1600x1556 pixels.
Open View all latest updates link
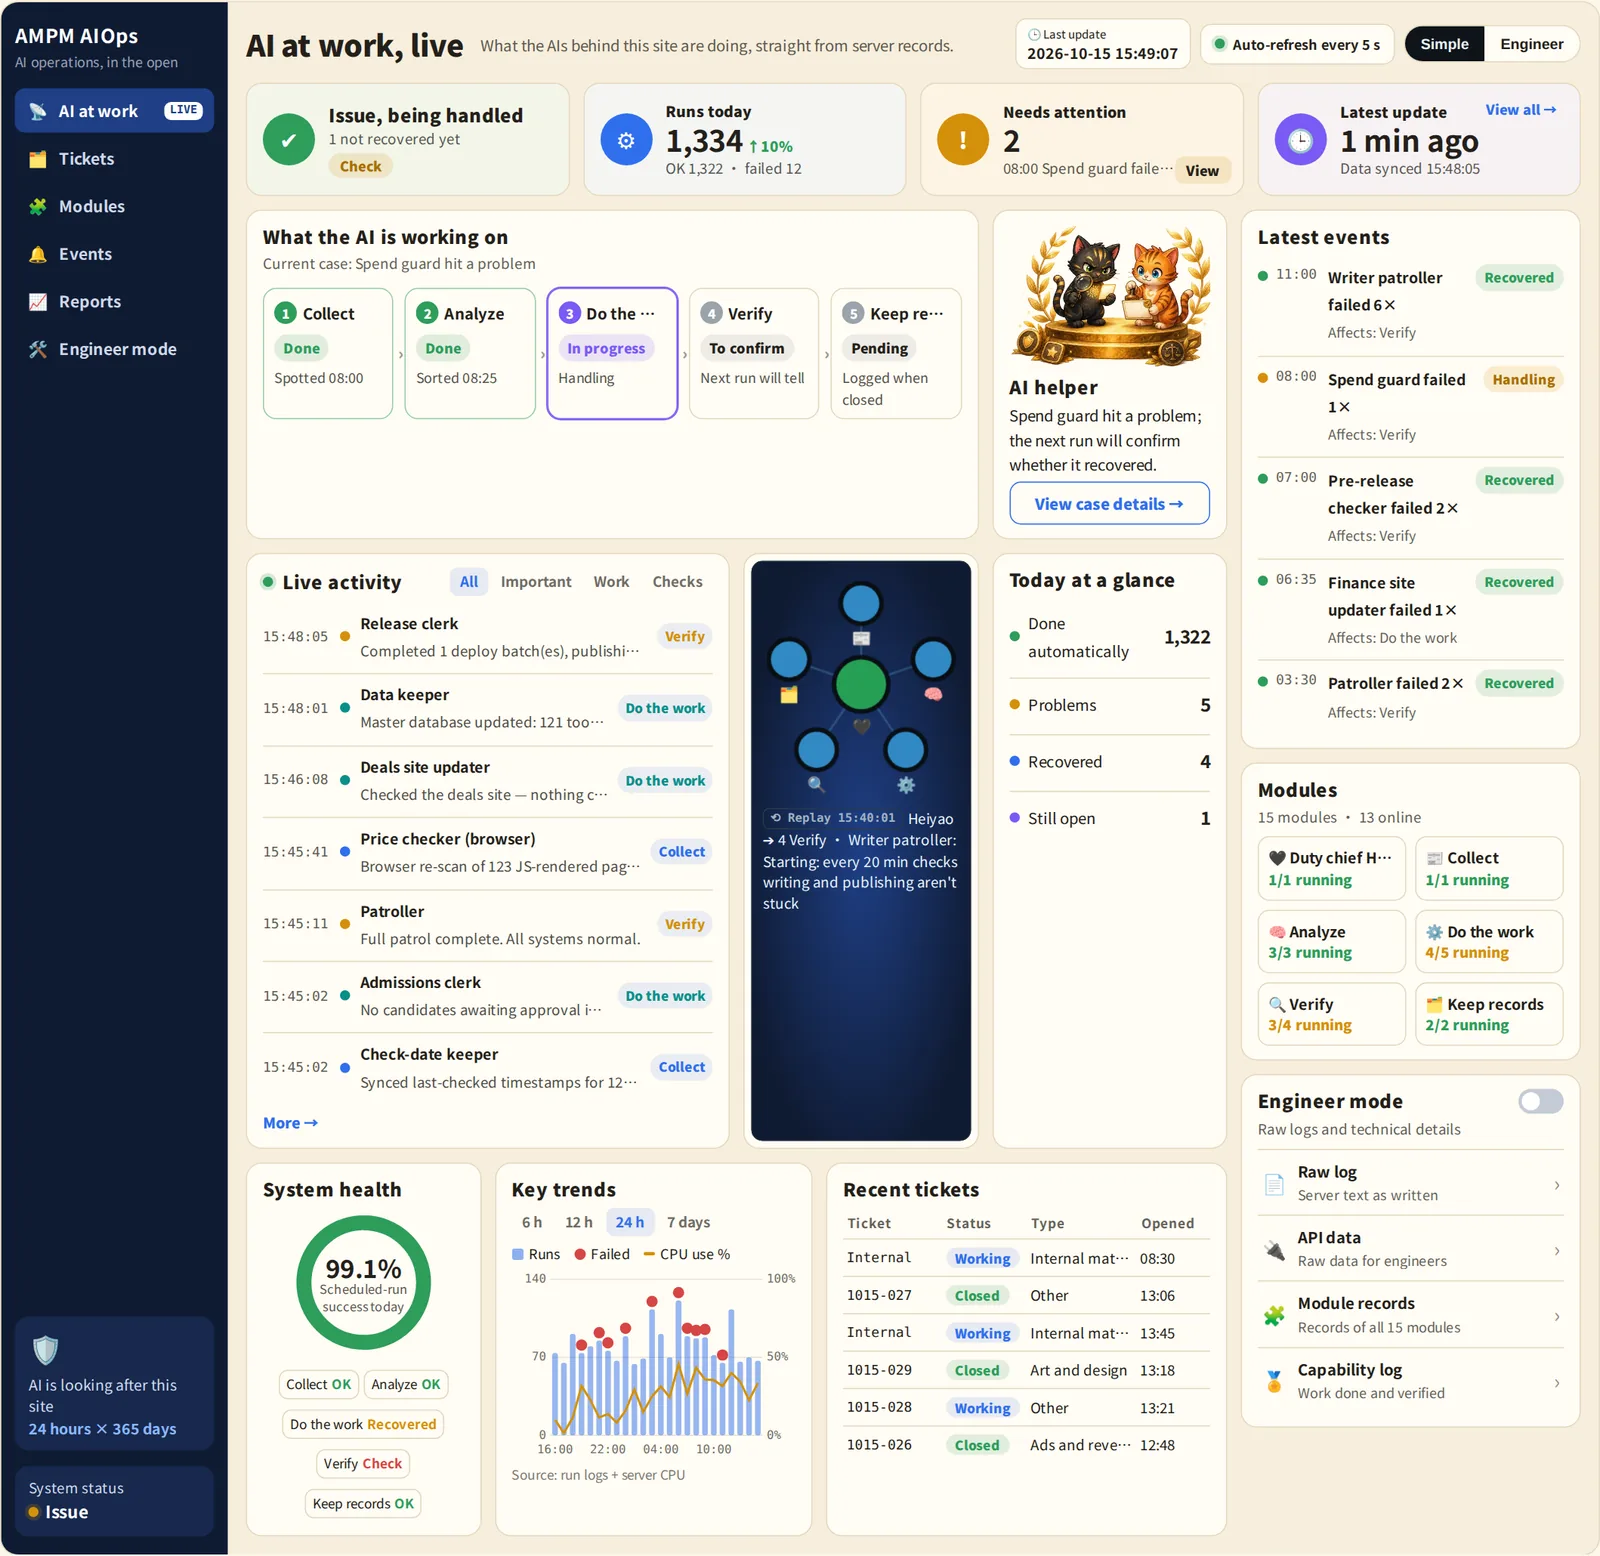click(x=1520, y=110)
